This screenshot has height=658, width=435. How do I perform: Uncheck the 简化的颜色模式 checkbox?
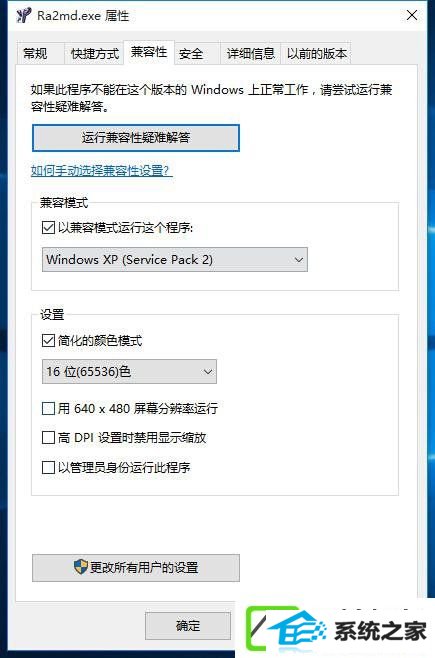coord(48,340)
